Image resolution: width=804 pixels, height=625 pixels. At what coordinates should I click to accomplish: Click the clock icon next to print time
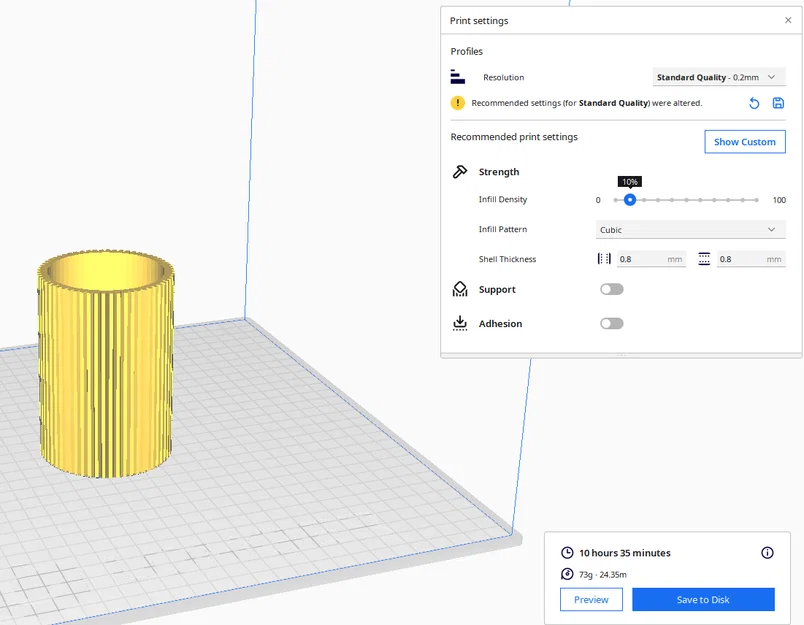[x=565, y=552]
